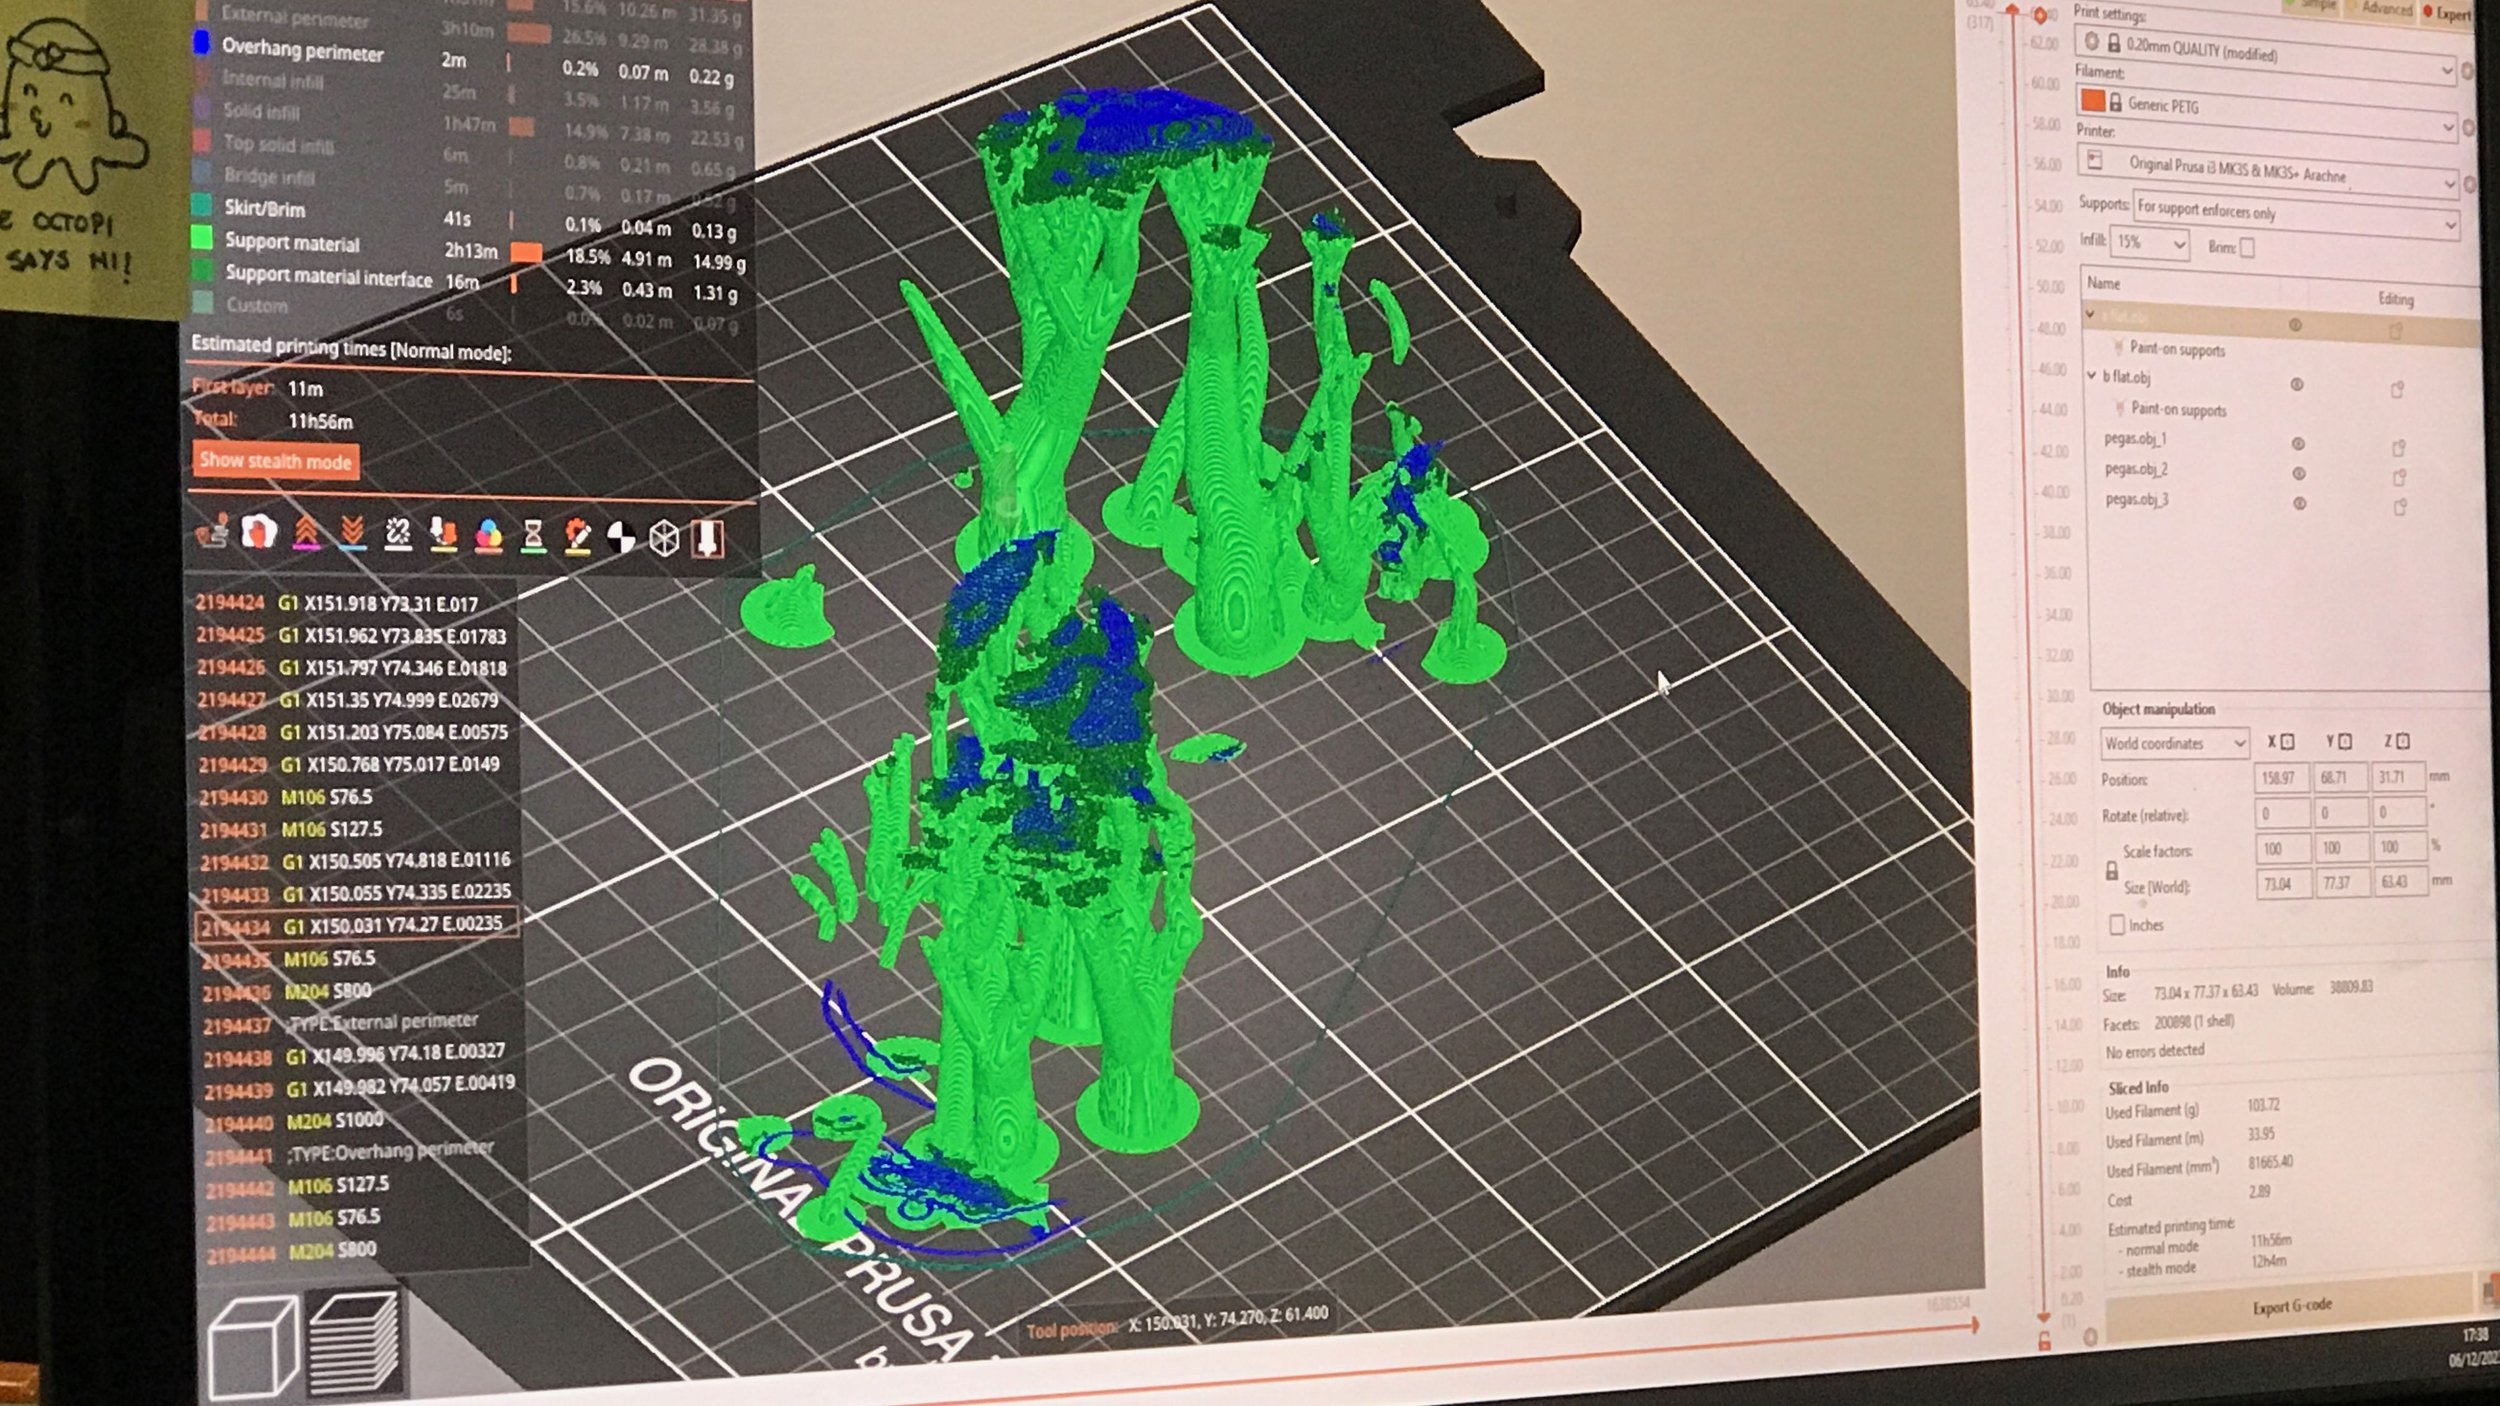Viewport: 2500px width, 1406px height.
Task: Open Print settings gear beside quality dropdown
Action: (x=2467, y=71)
